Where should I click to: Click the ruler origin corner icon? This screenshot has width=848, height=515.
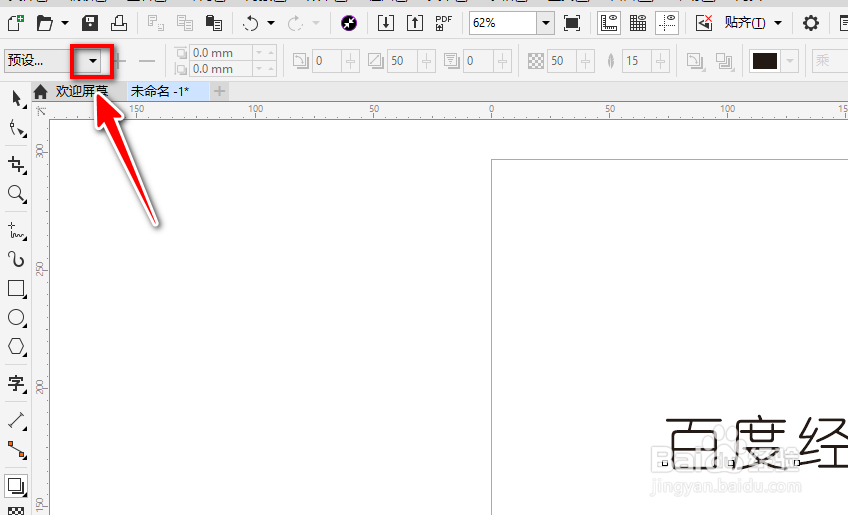click(41, 111)
